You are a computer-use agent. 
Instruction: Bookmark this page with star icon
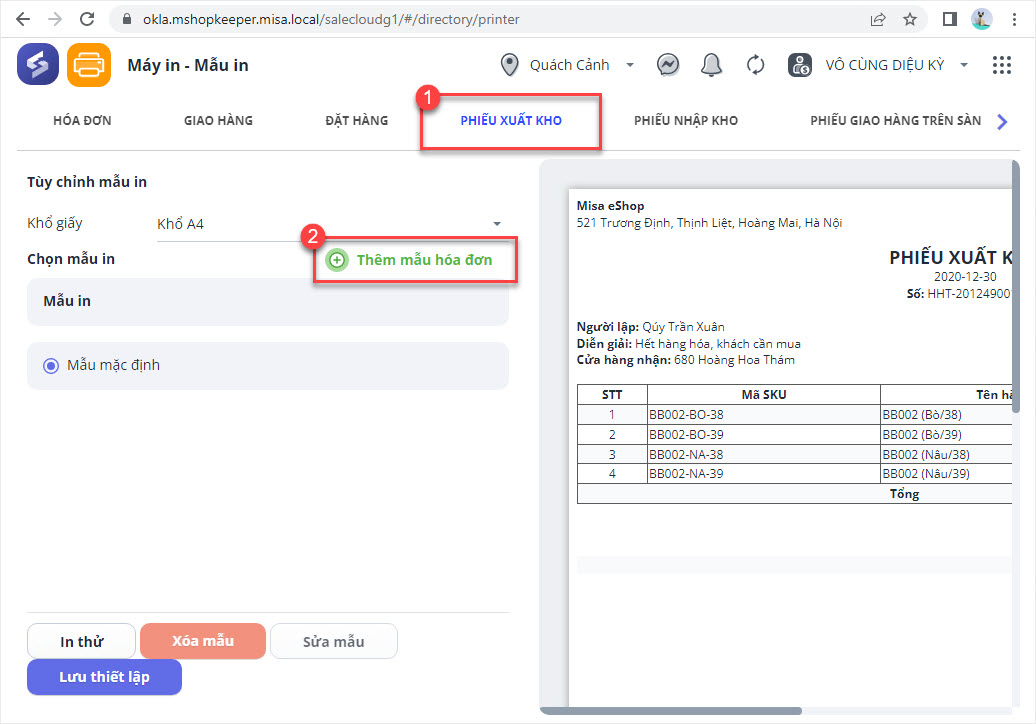(910, 19)
